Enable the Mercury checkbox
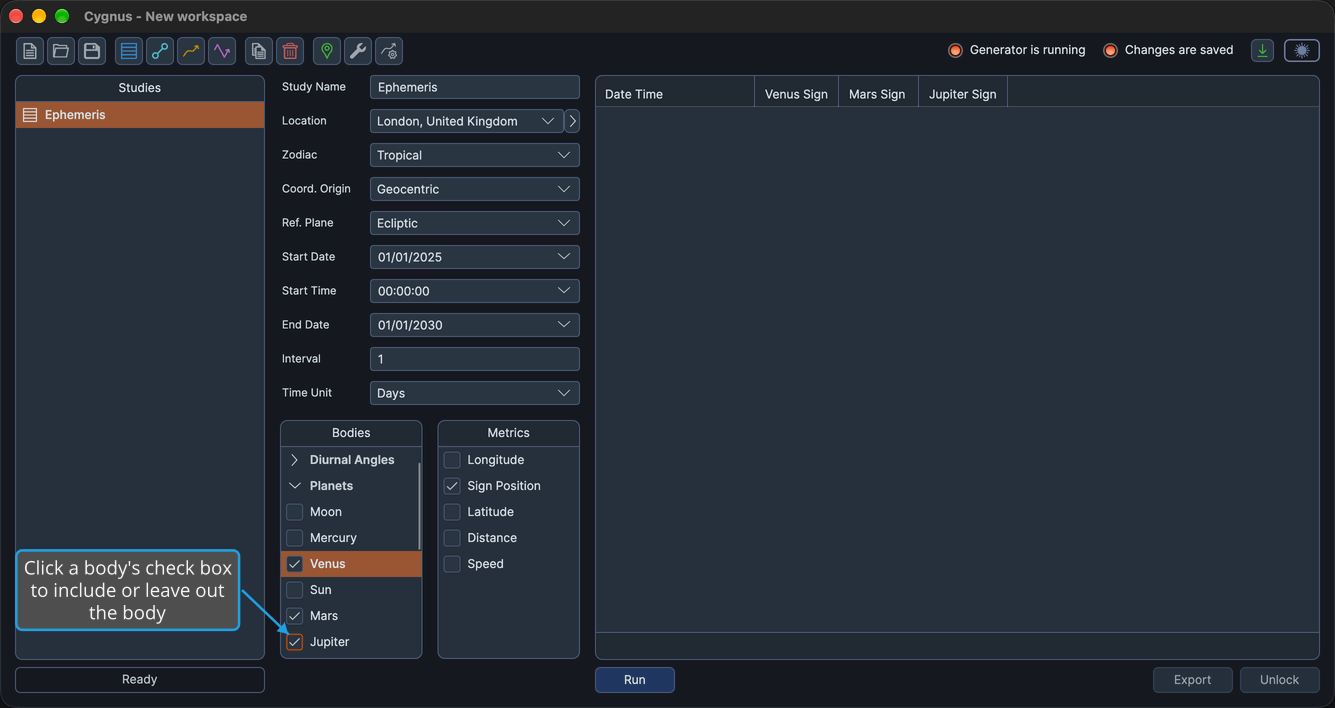Viewport: 1335px width, 708px height. [295, 538]
